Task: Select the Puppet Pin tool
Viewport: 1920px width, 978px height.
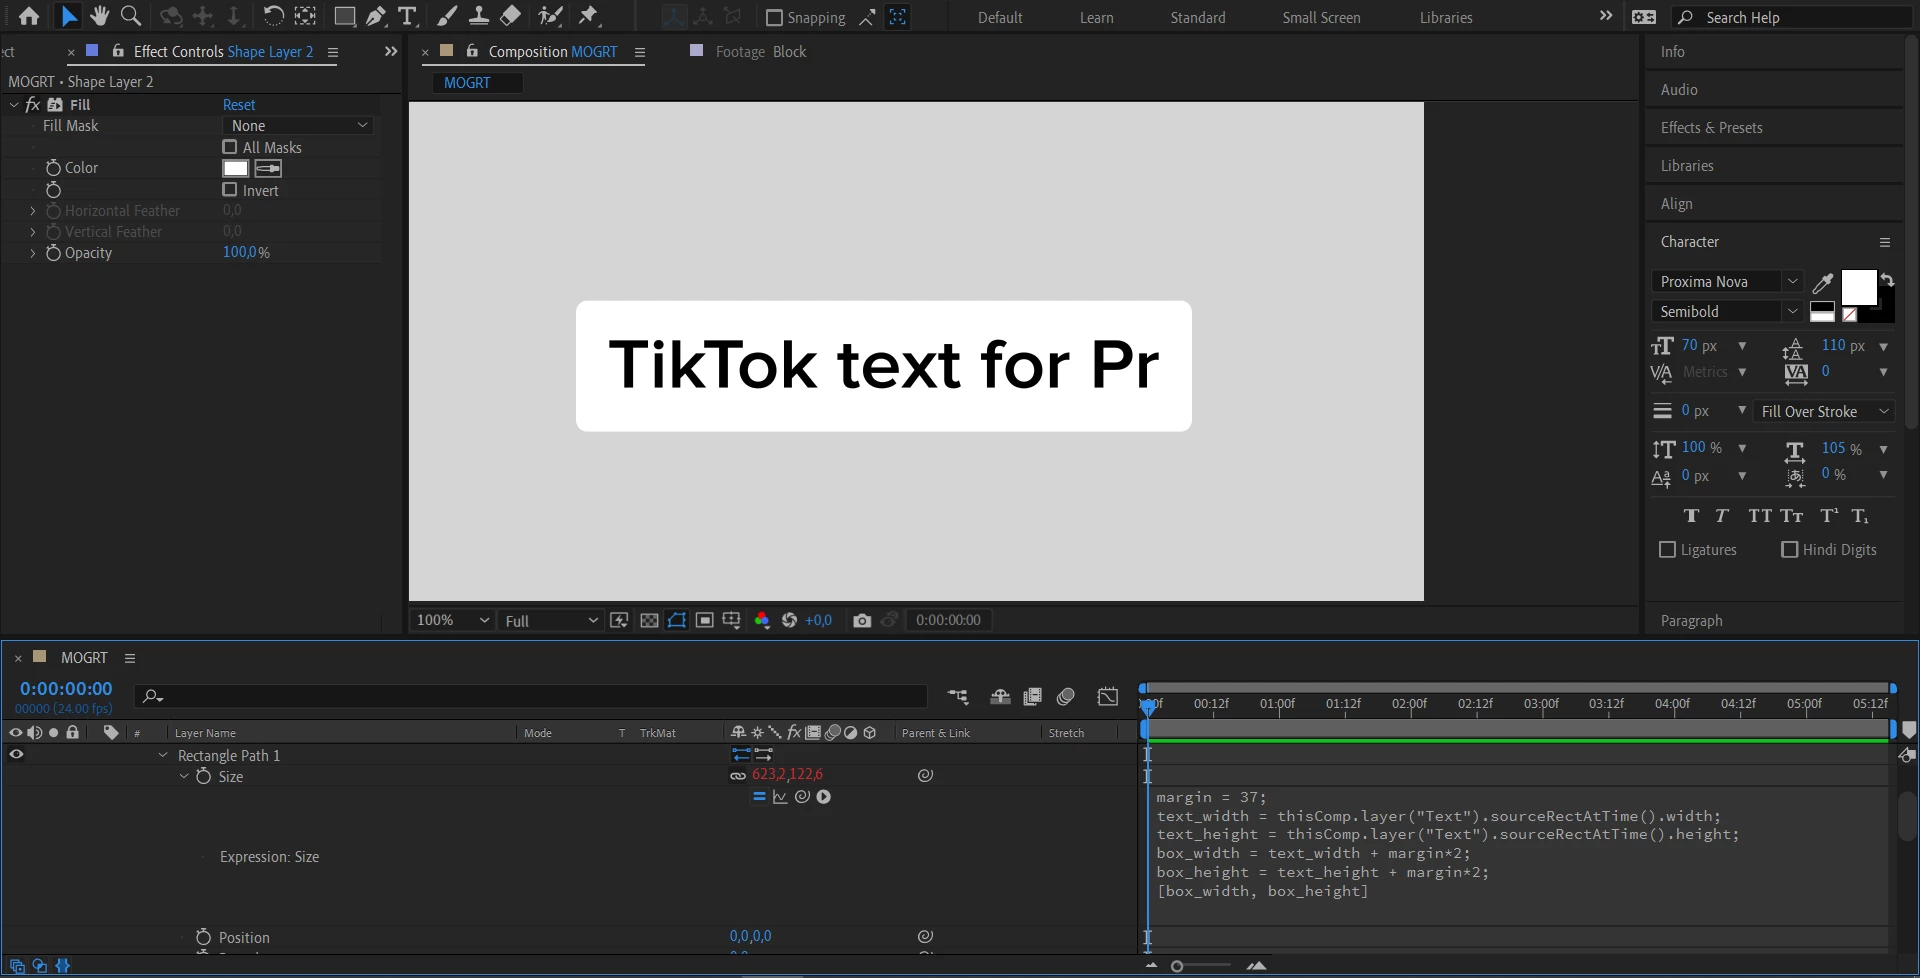Action: pos(589,16)
